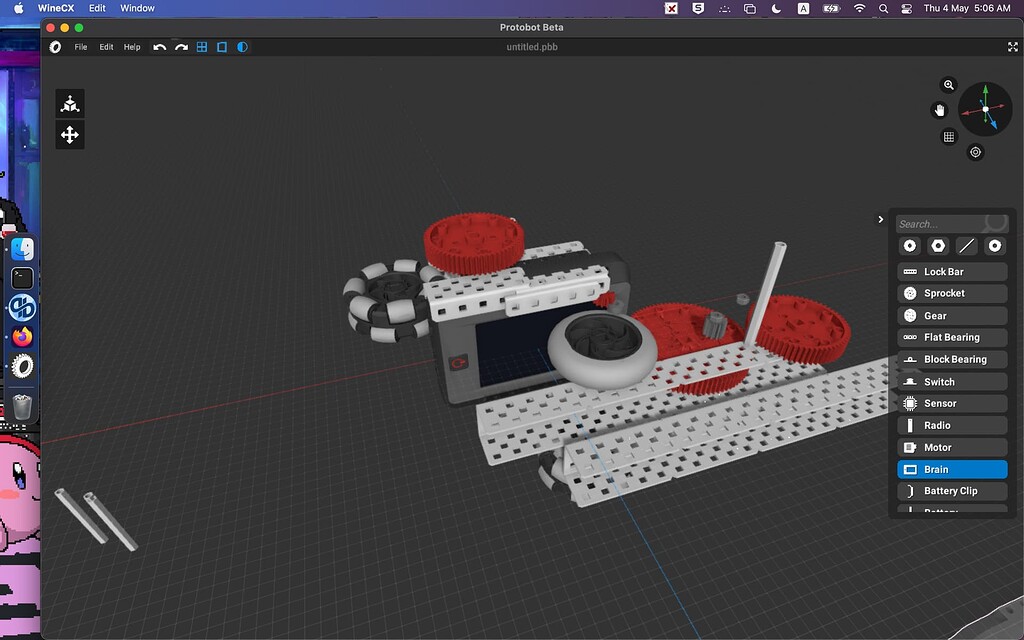Toggle the grid display icon in the top toolbar

click(x=201, y=46)
